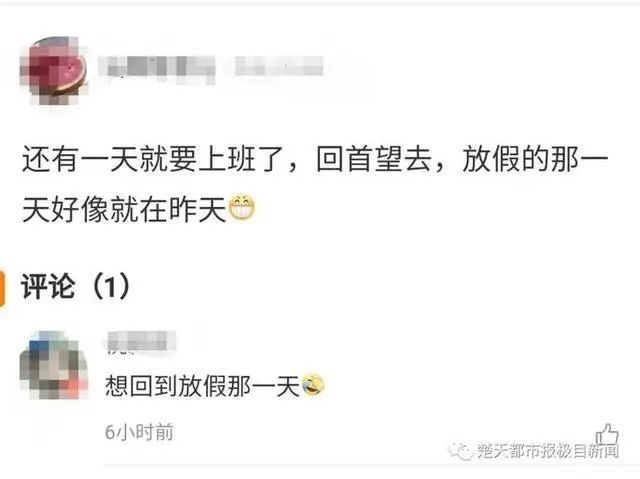Click the WeChat logo in the watermark
This screenshot has width=640, height=479.
point(460,451)
